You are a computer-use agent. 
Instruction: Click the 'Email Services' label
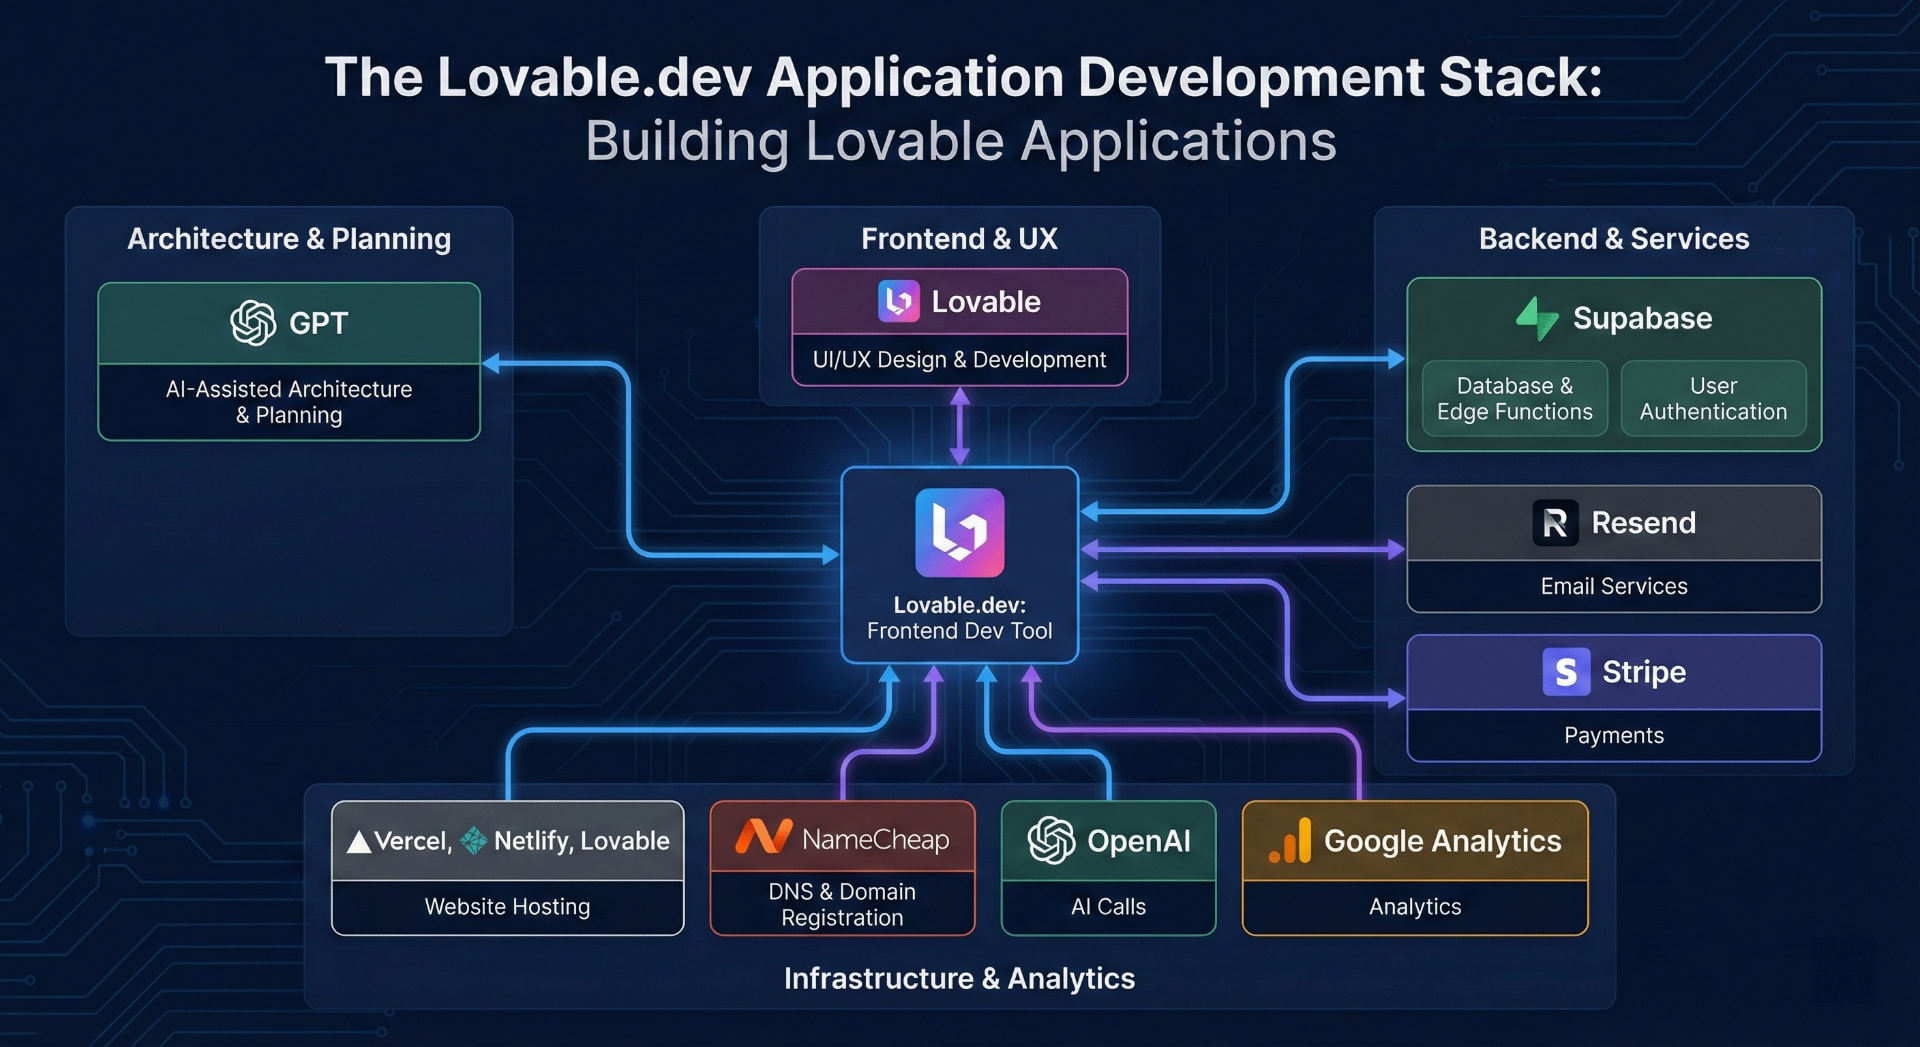pyautogui.click(x=1614, y=586)
